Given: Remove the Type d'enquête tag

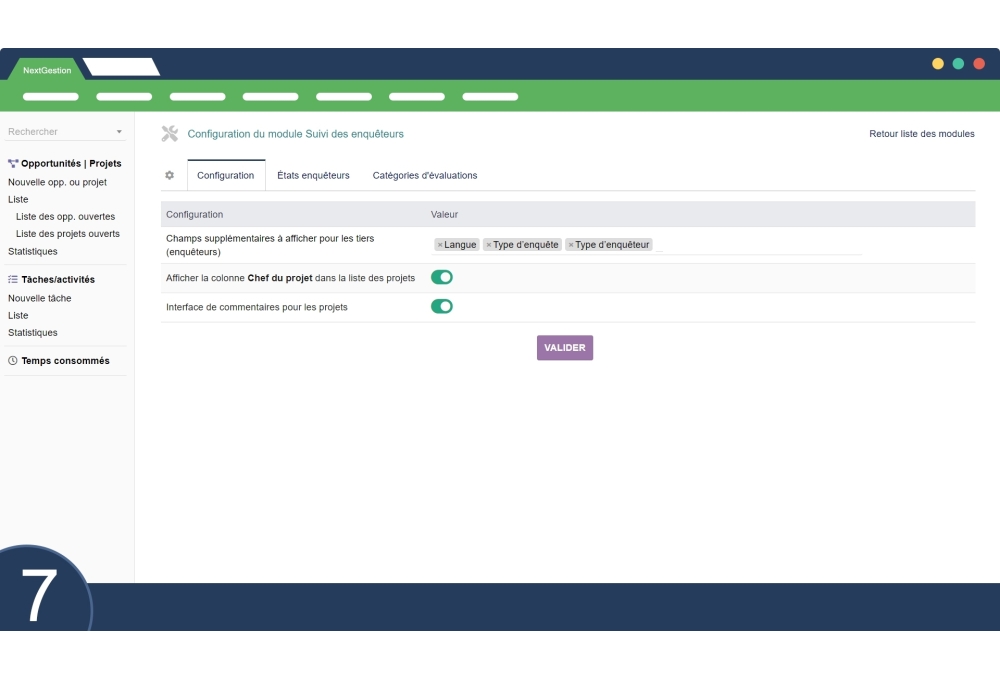Looking at the screenshot, I should pos(489,245).
